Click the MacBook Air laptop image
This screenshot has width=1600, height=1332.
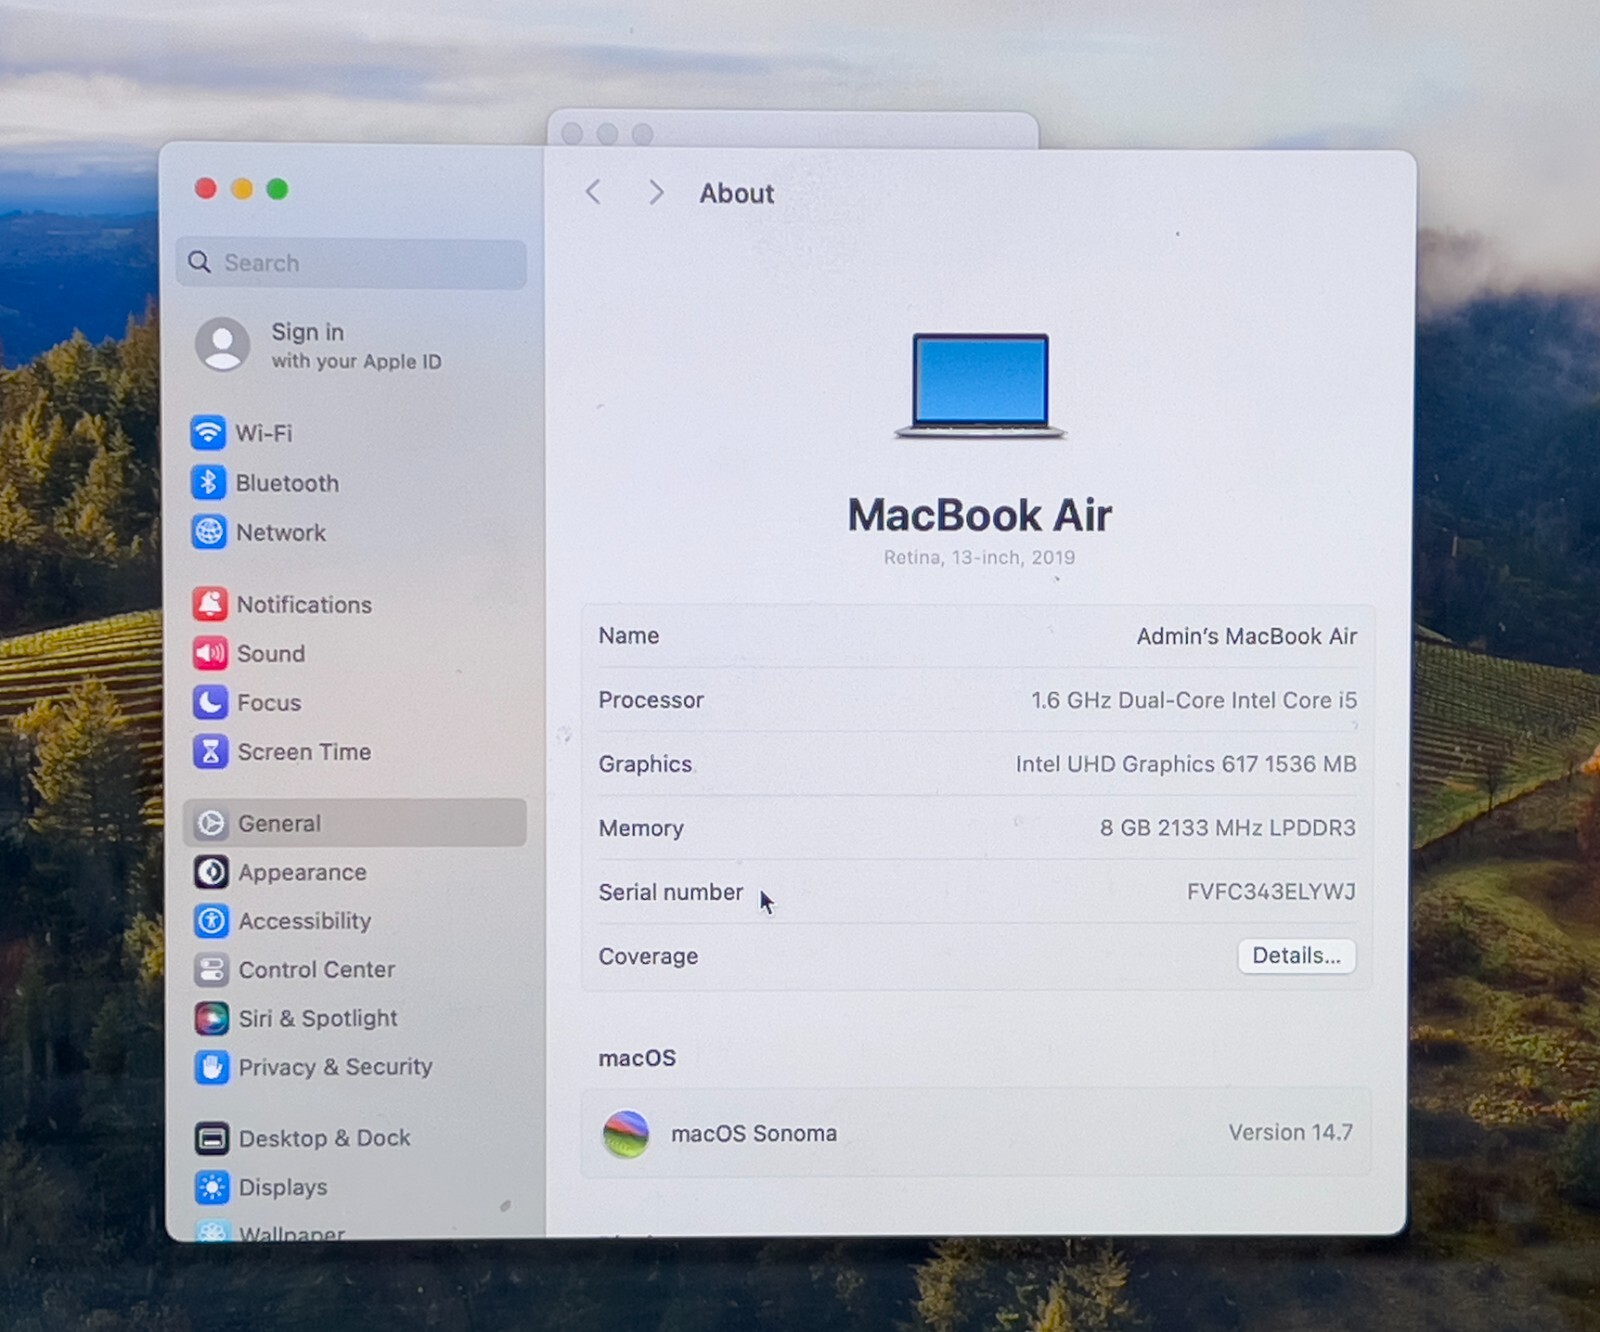(980, 386)
